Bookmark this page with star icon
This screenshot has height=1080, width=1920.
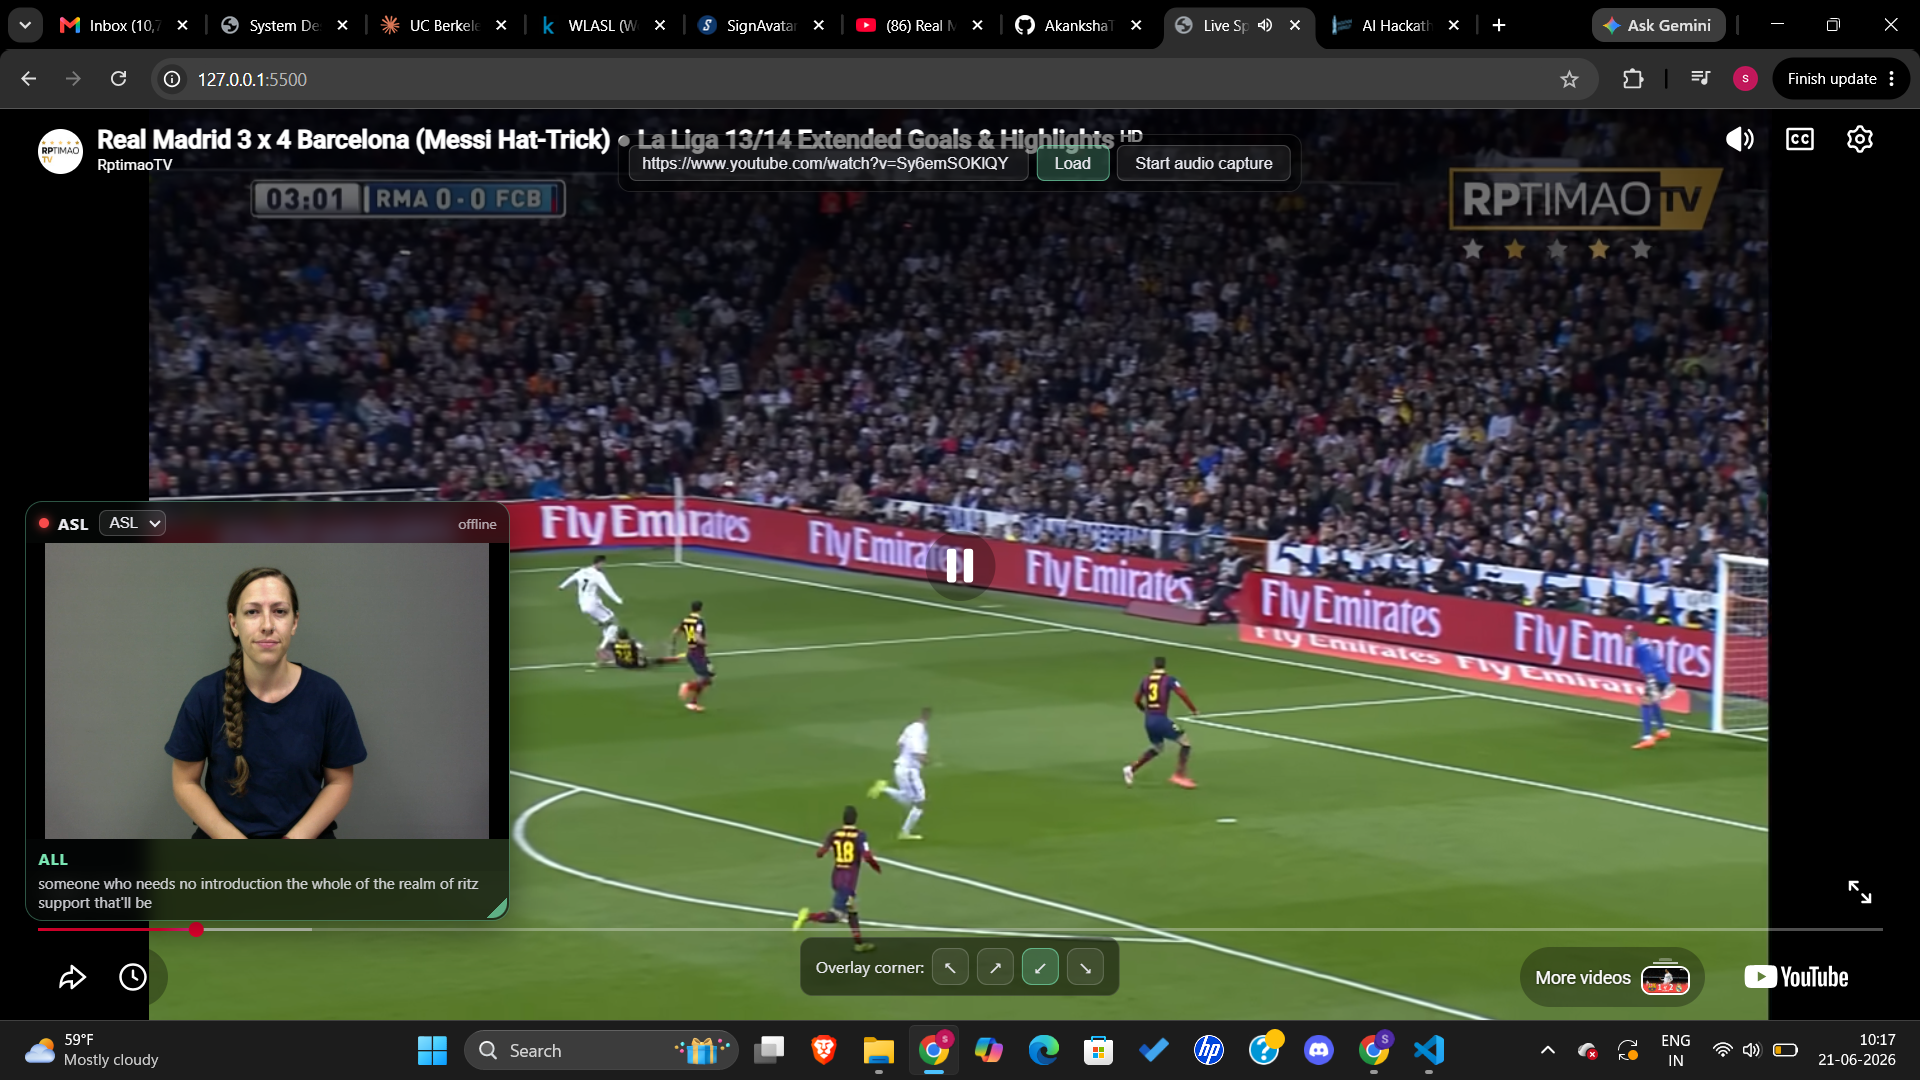coord(1569,79)
